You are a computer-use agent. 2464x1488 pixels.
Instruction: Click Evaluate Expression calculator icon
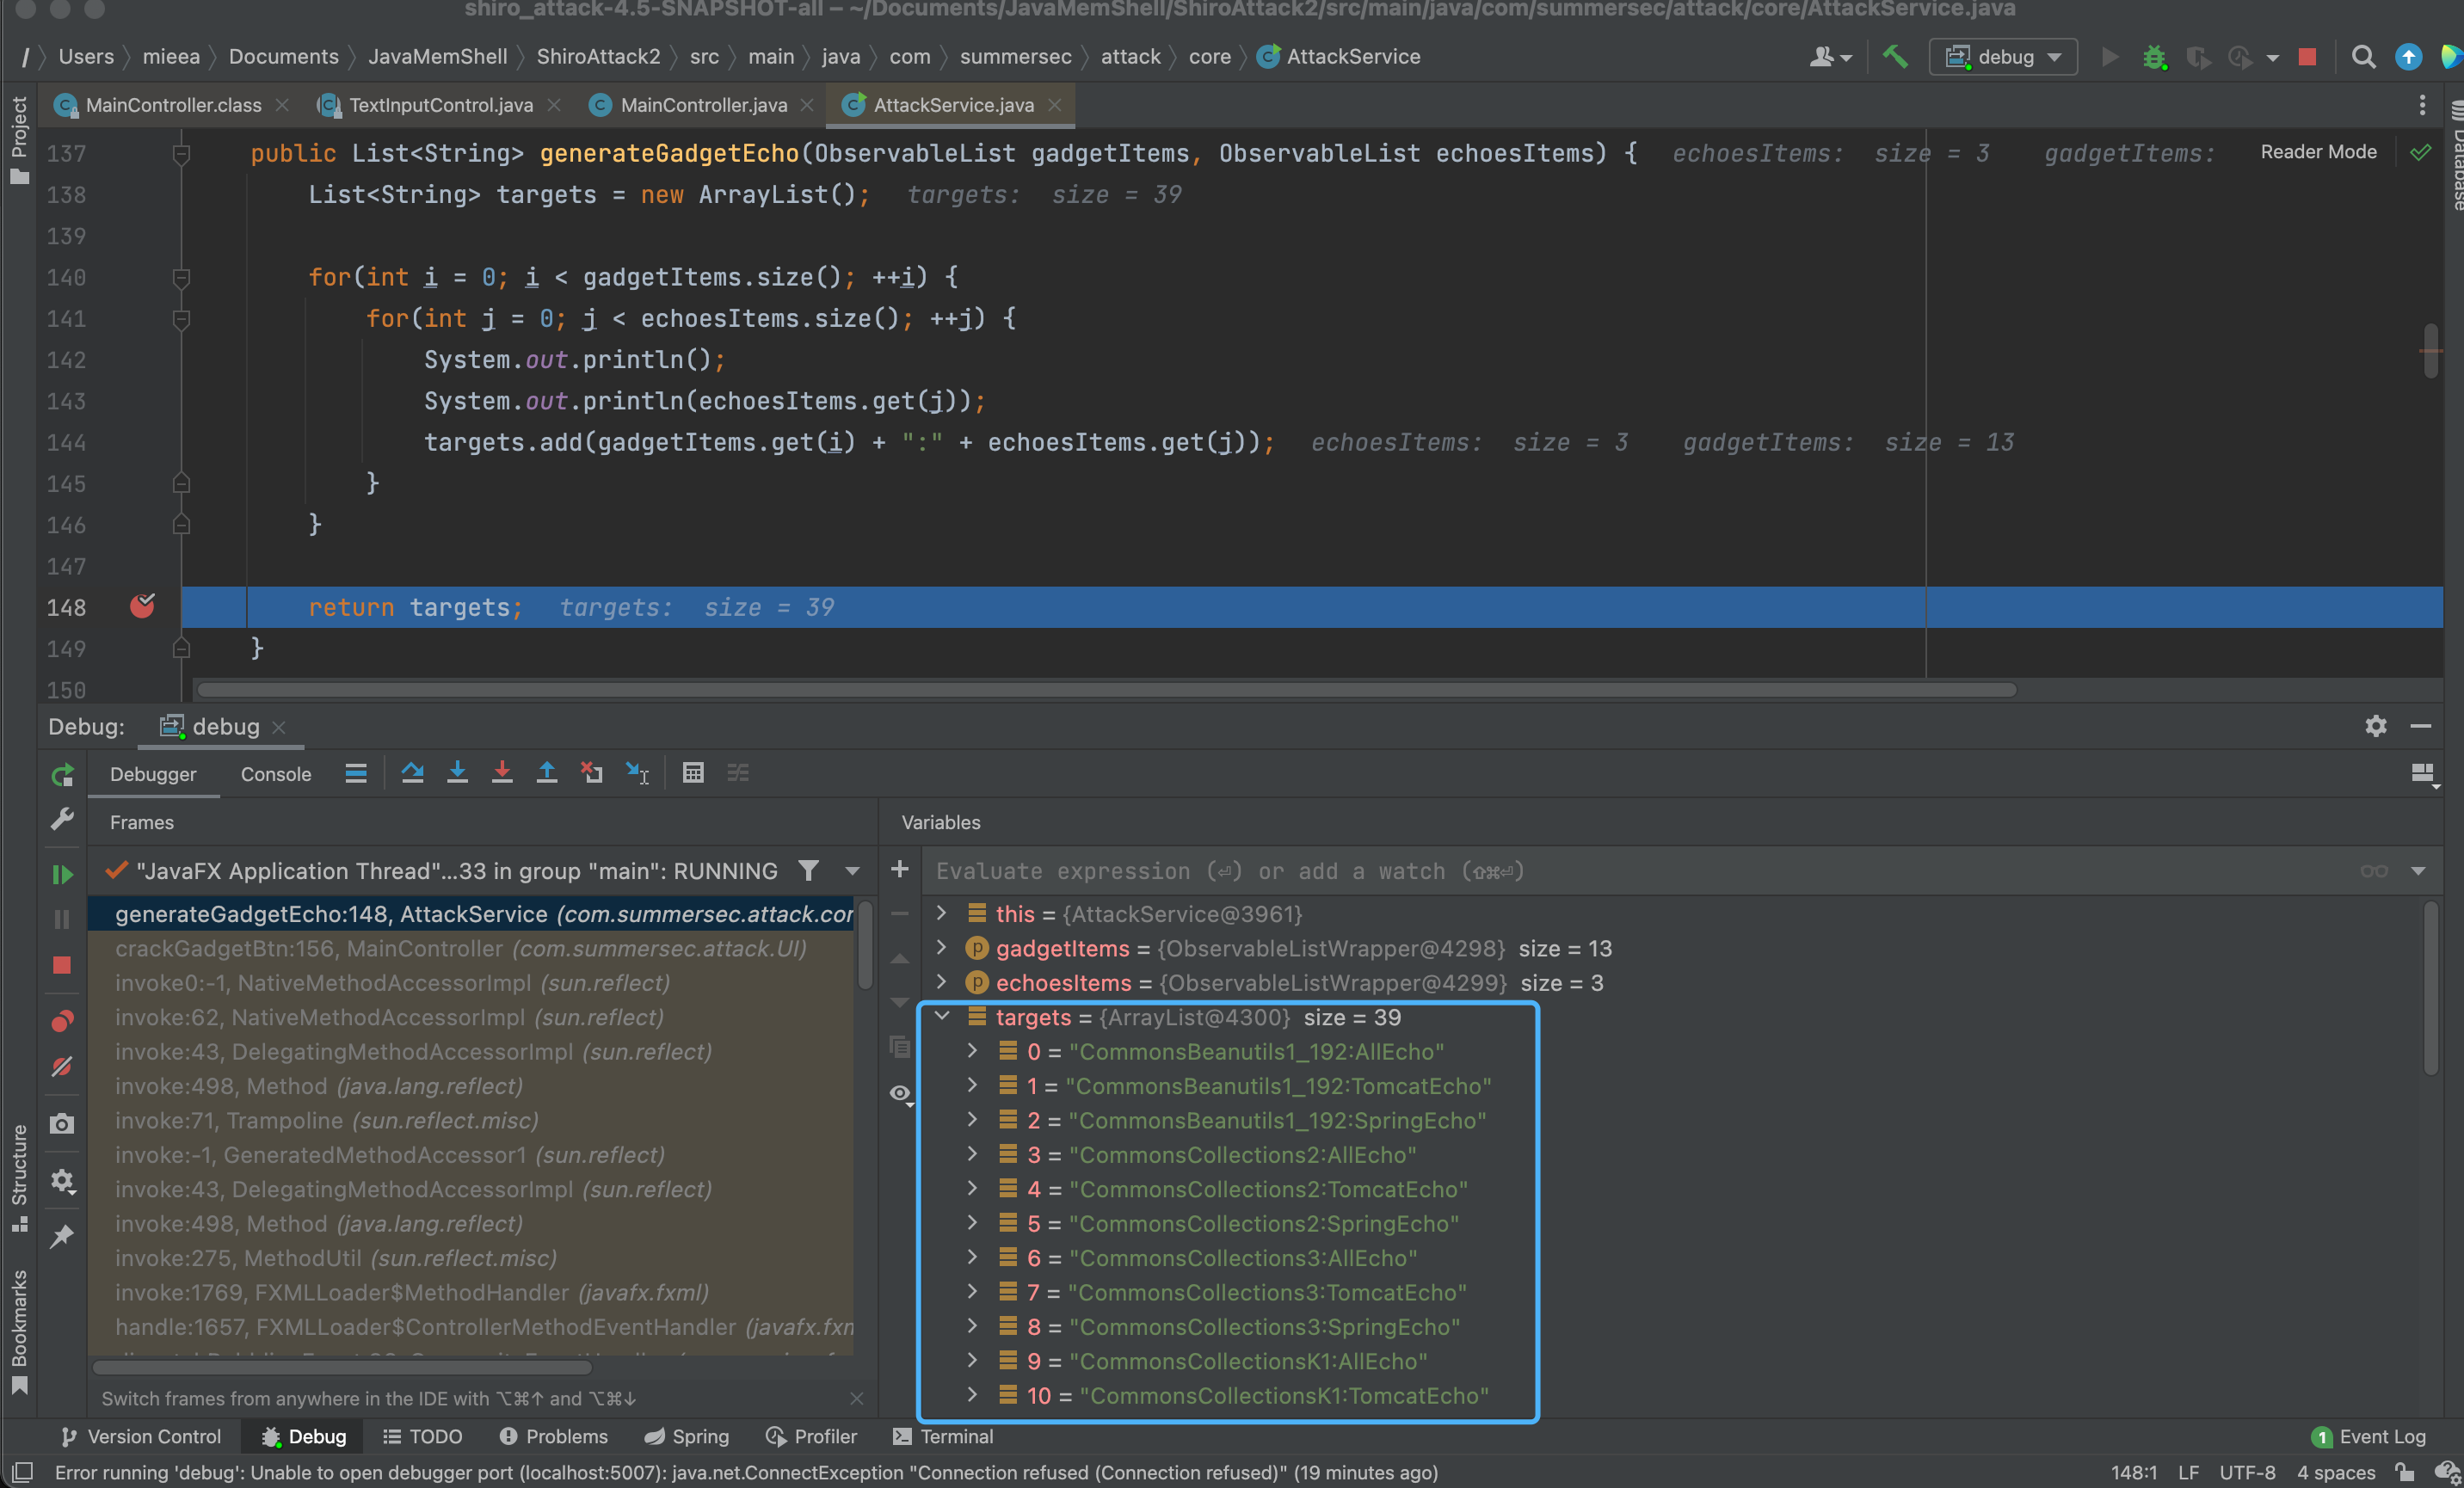coord(693,773)
